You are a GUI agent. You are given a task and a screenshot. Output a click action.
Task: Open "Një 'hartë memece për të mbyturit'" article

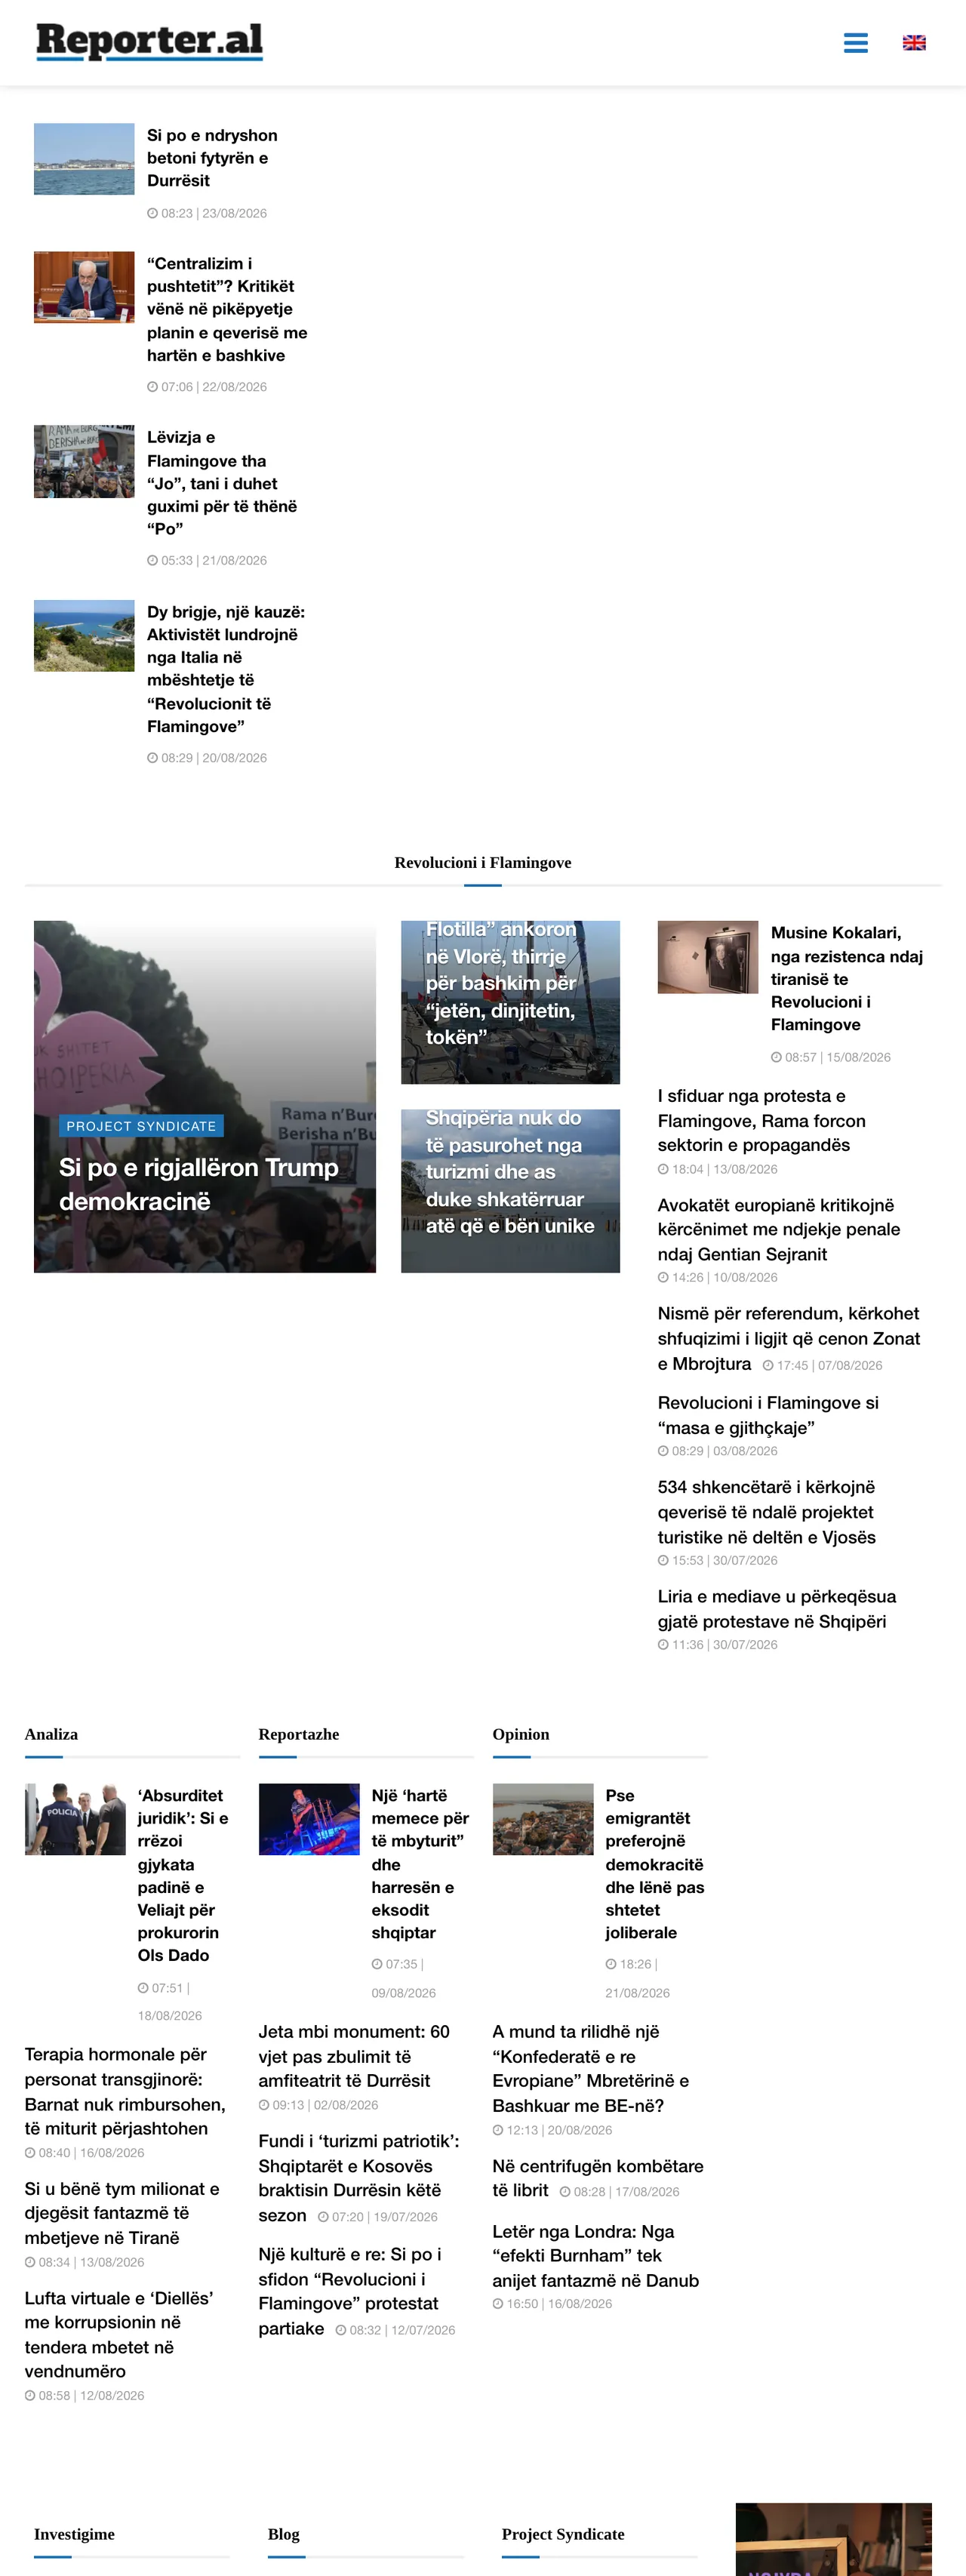click(420, 1864)
